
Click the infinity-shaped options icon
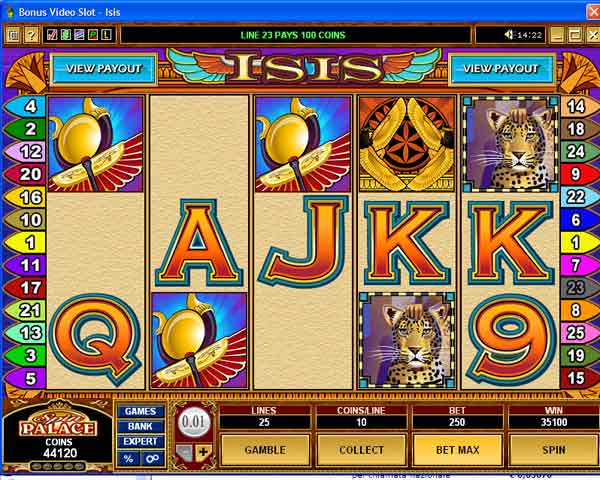tap(152, 458)
